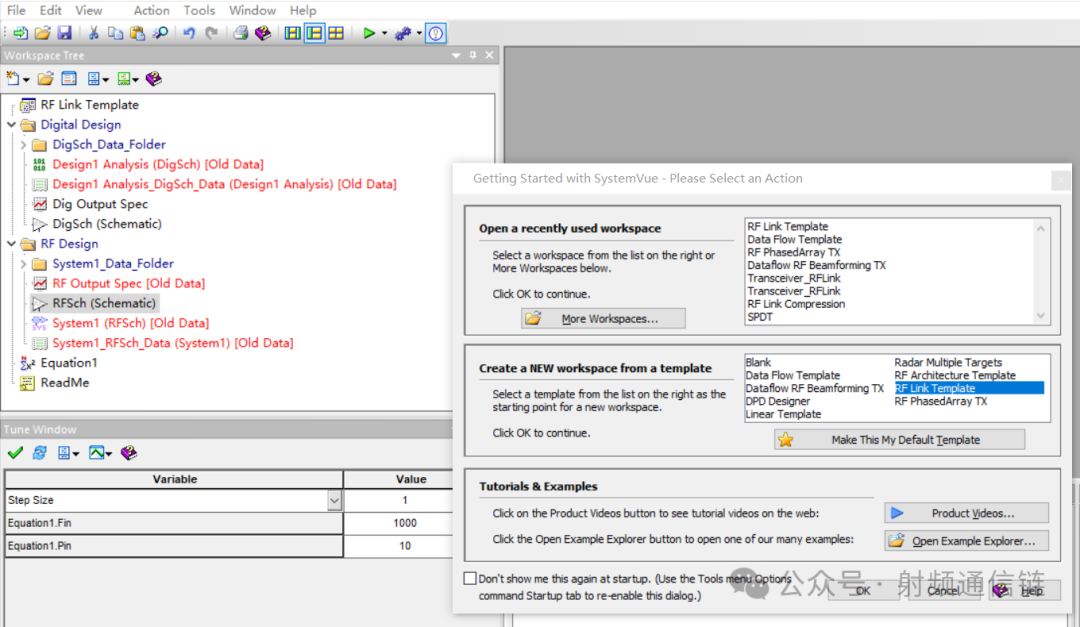Viewport: 1080px width, 627px height.
Task: Click the green checkmark in Tune Window
Action: point(15,453)
